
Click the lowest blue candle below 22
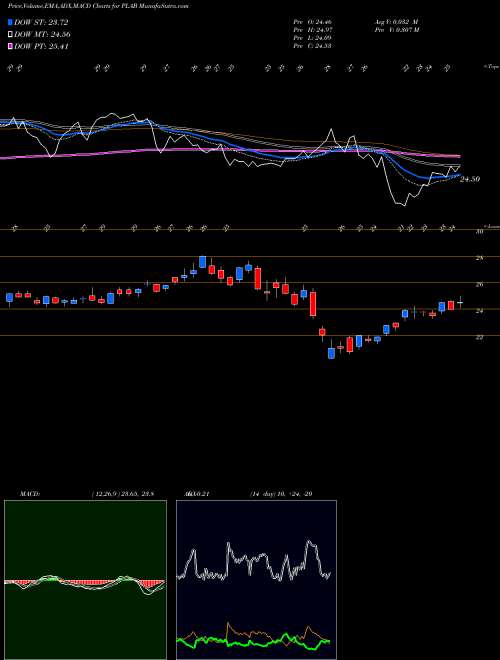point(332,353)
